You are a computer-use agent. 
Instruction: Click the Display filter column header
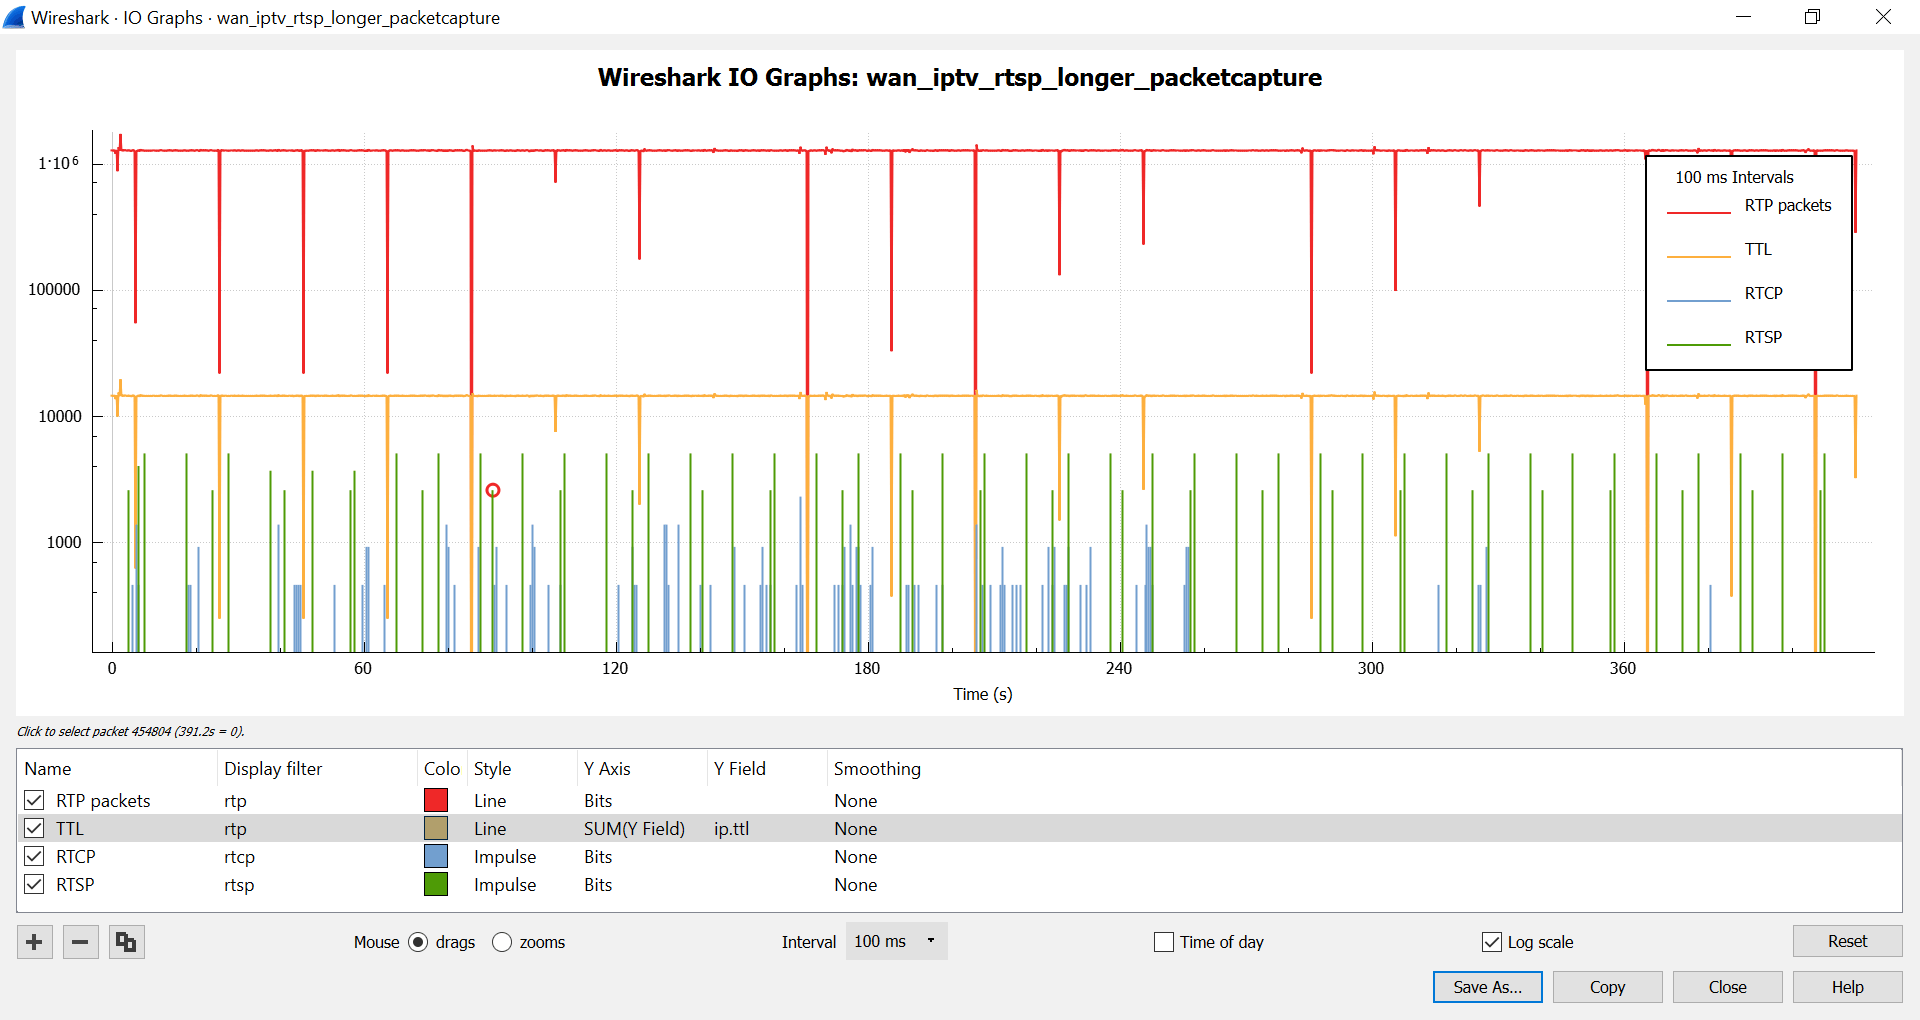pos(316,768)
